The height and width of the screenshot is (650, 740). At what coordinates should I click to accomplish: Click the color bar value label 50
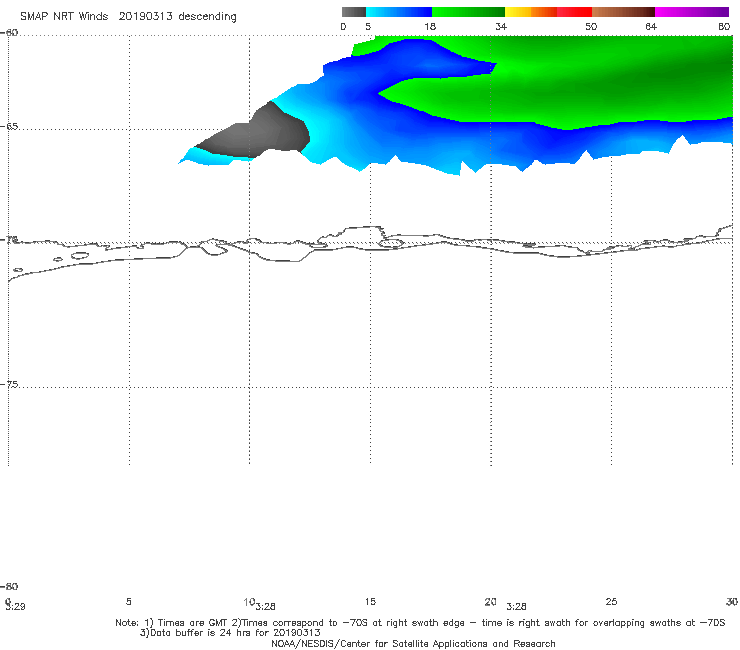[591, 27]
